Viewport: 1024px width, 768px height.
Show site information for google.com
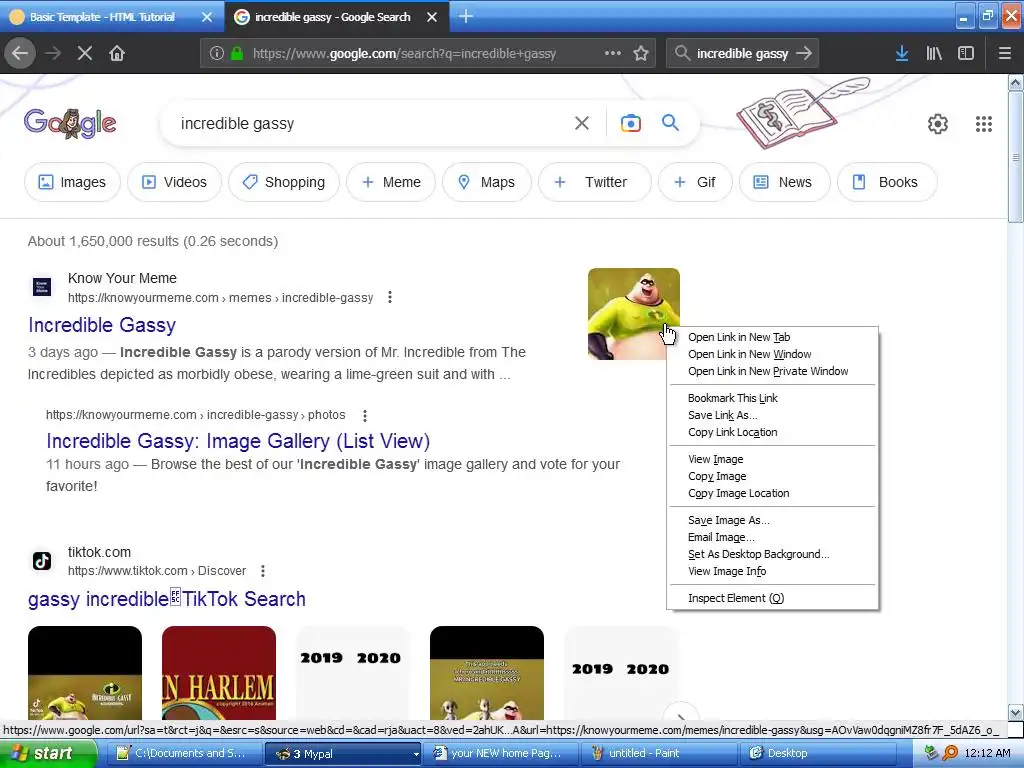(x=217, y=54)
